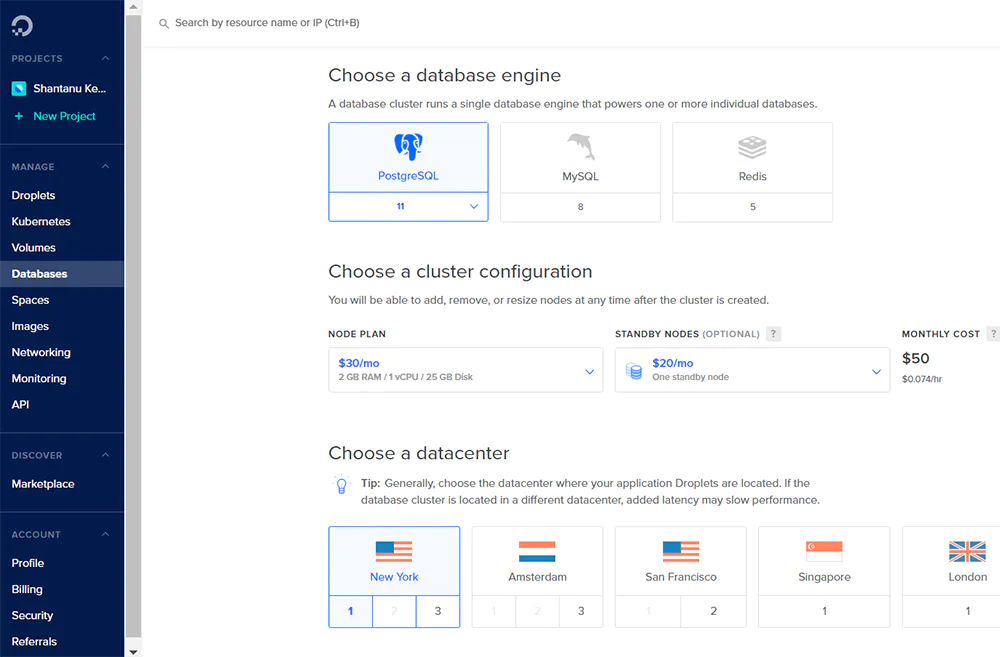Click the Standby Nodes help icon
Screen dimensions: 1000x657
pyautogui.click(x=774, y=334)
